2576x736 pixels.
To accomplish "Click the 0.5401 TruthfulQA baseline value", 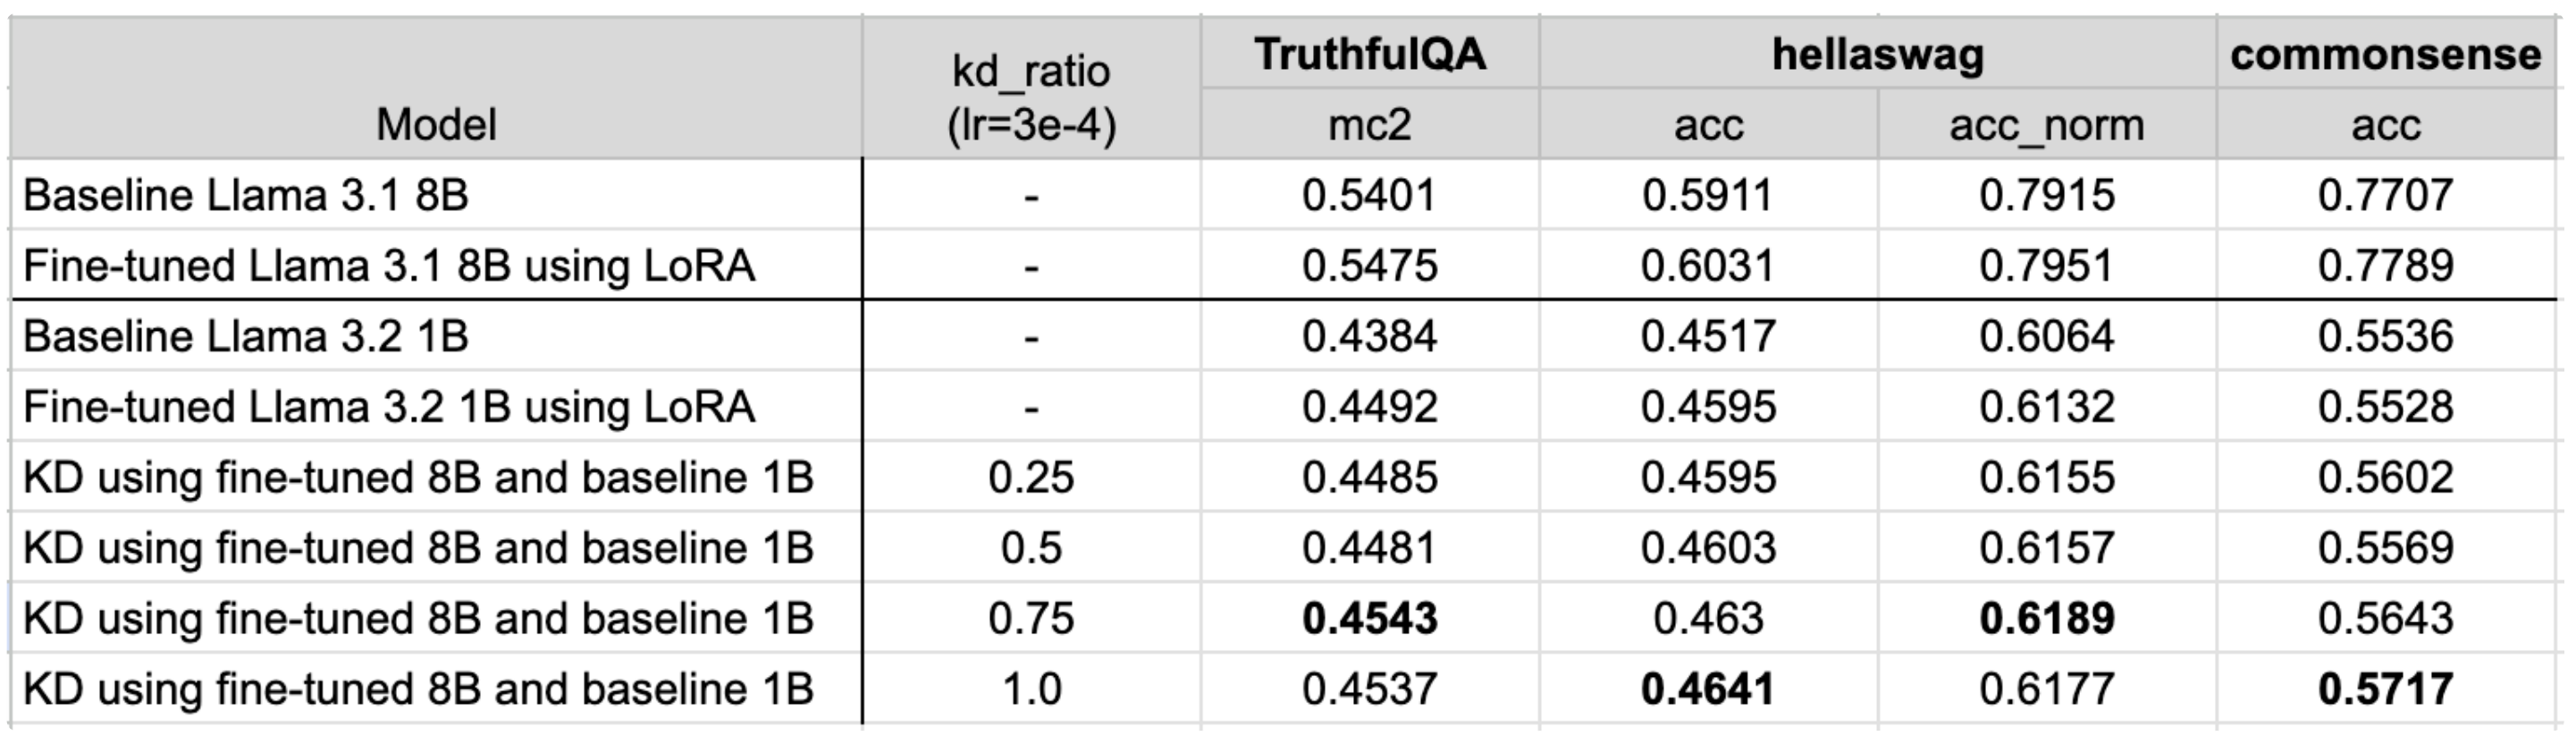I will click(1370, 195).
